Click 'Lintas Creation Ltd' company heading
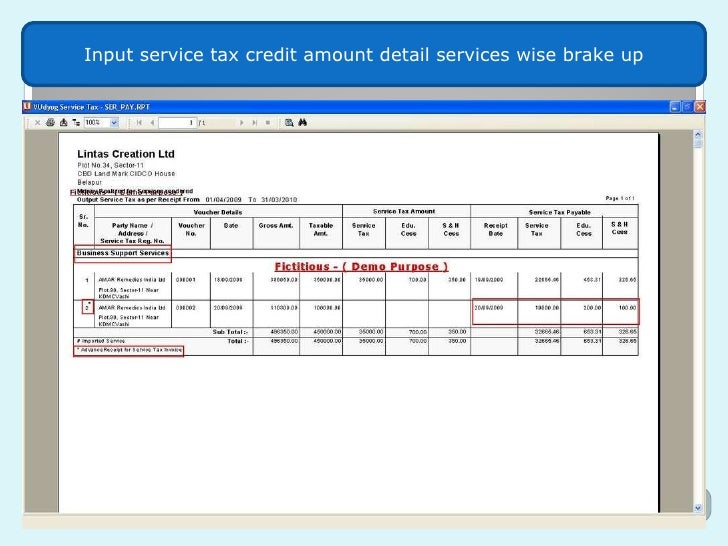Viewport: 728px width, 546px height. [126, 154]
